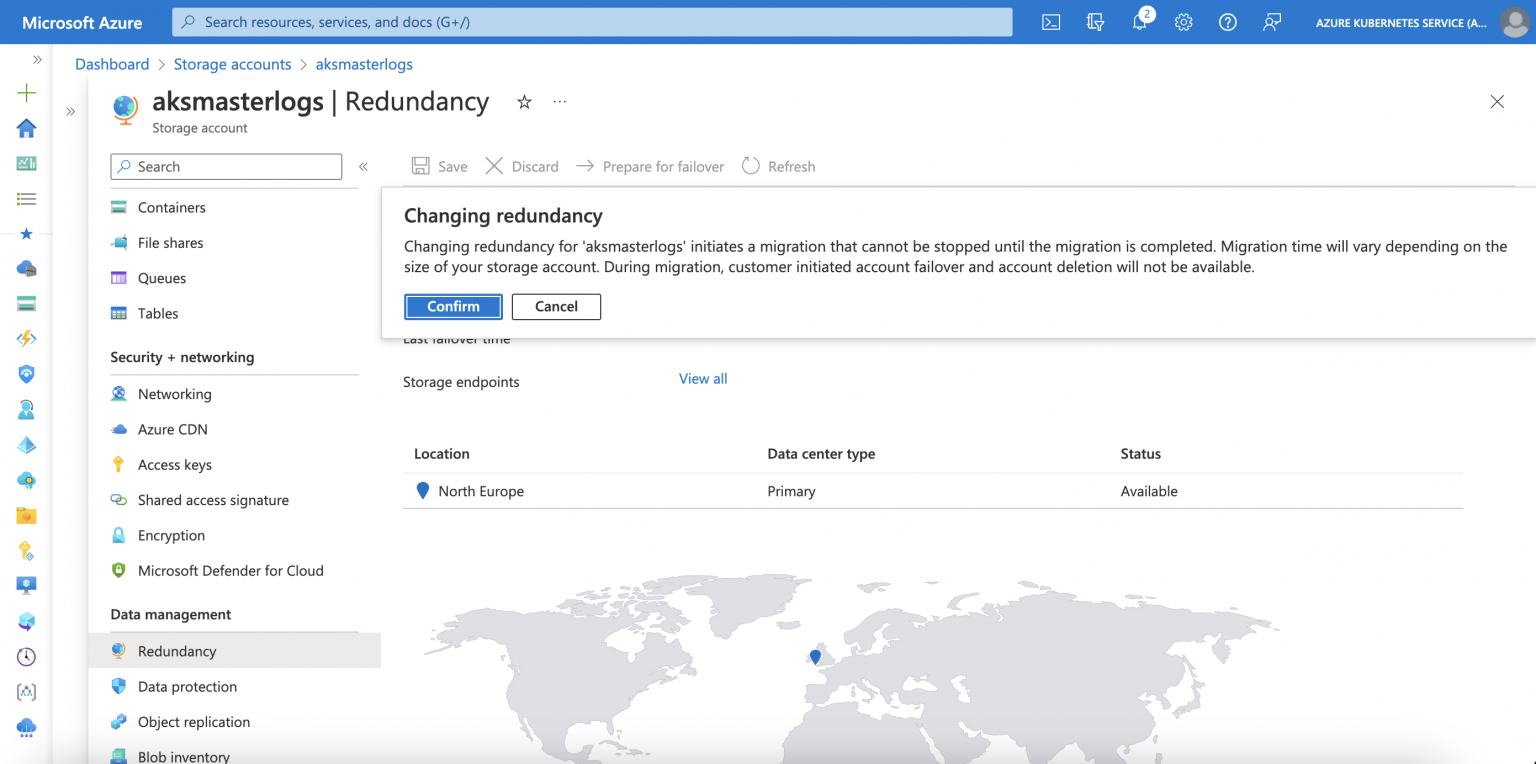Open the Notifications bell with 2 alerts
1536x764 pixels.
coord(1139,21)
